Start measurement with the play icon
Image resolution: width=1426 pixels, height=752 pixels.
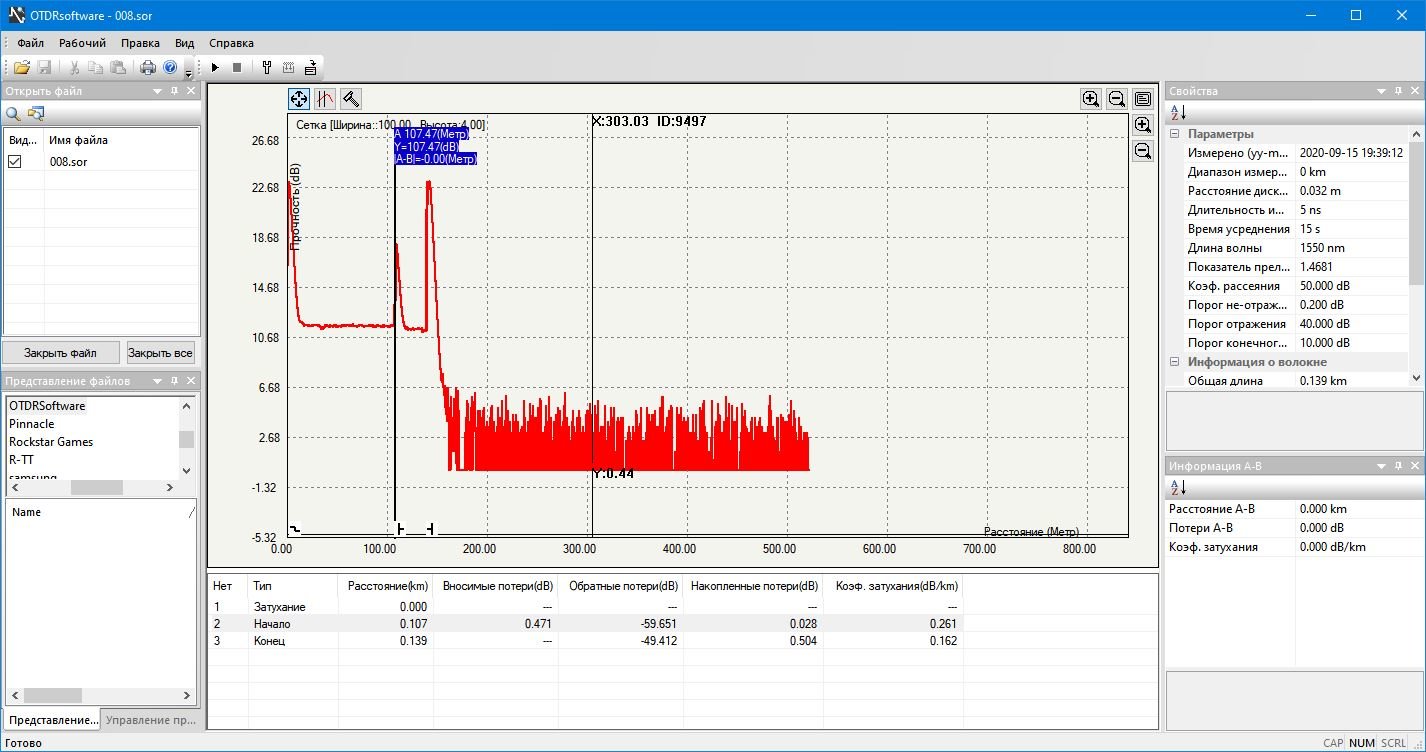tap(215, 68)
